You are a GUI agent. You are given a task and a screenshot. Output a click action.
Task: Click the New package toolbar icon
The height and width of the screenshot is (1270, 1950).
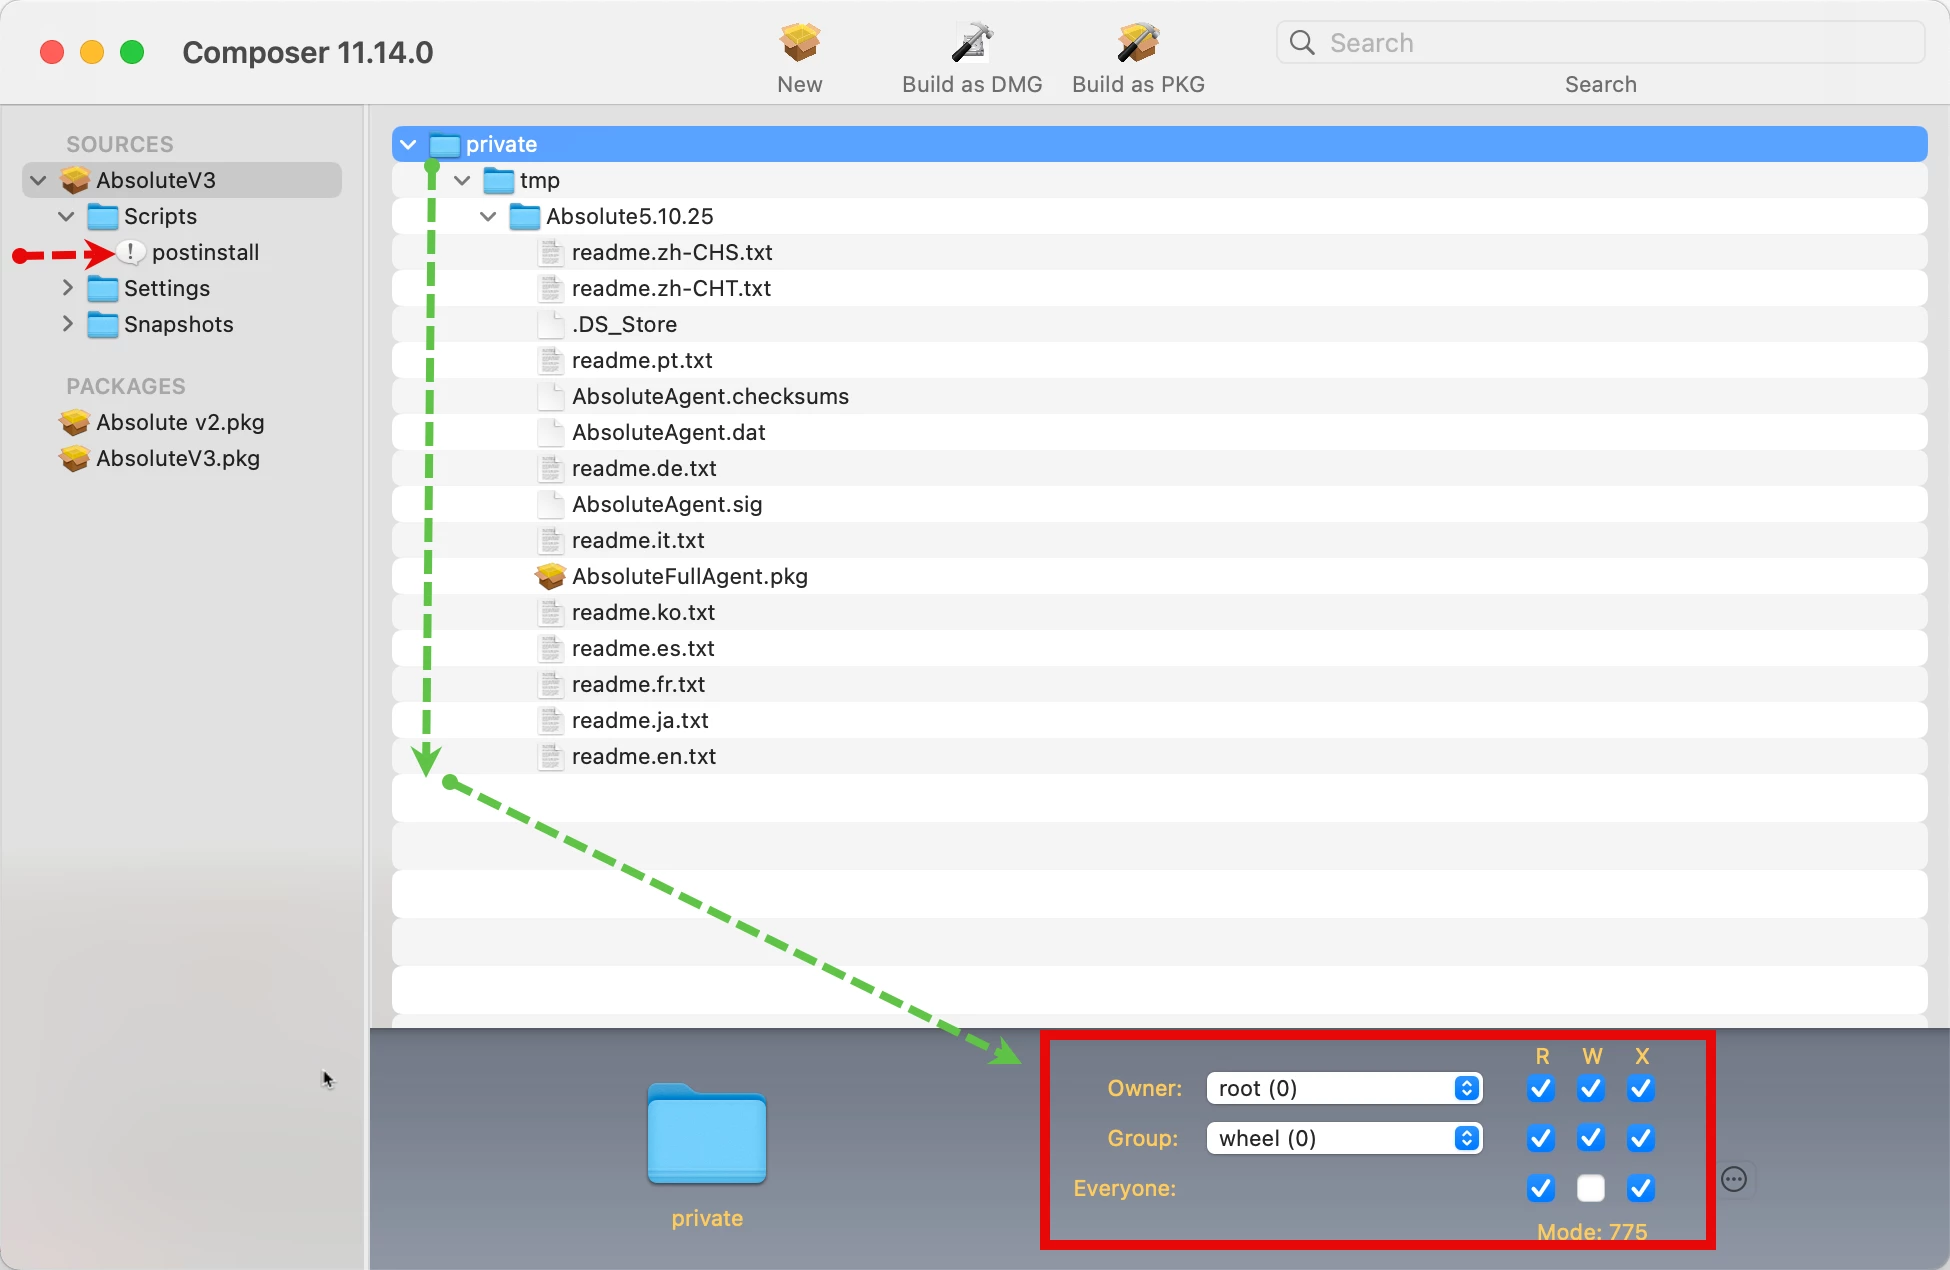tap(800, 42)
